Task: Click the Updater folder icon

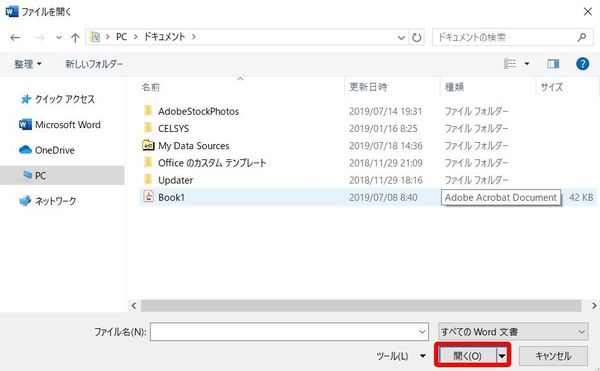Action: point(148,179)
